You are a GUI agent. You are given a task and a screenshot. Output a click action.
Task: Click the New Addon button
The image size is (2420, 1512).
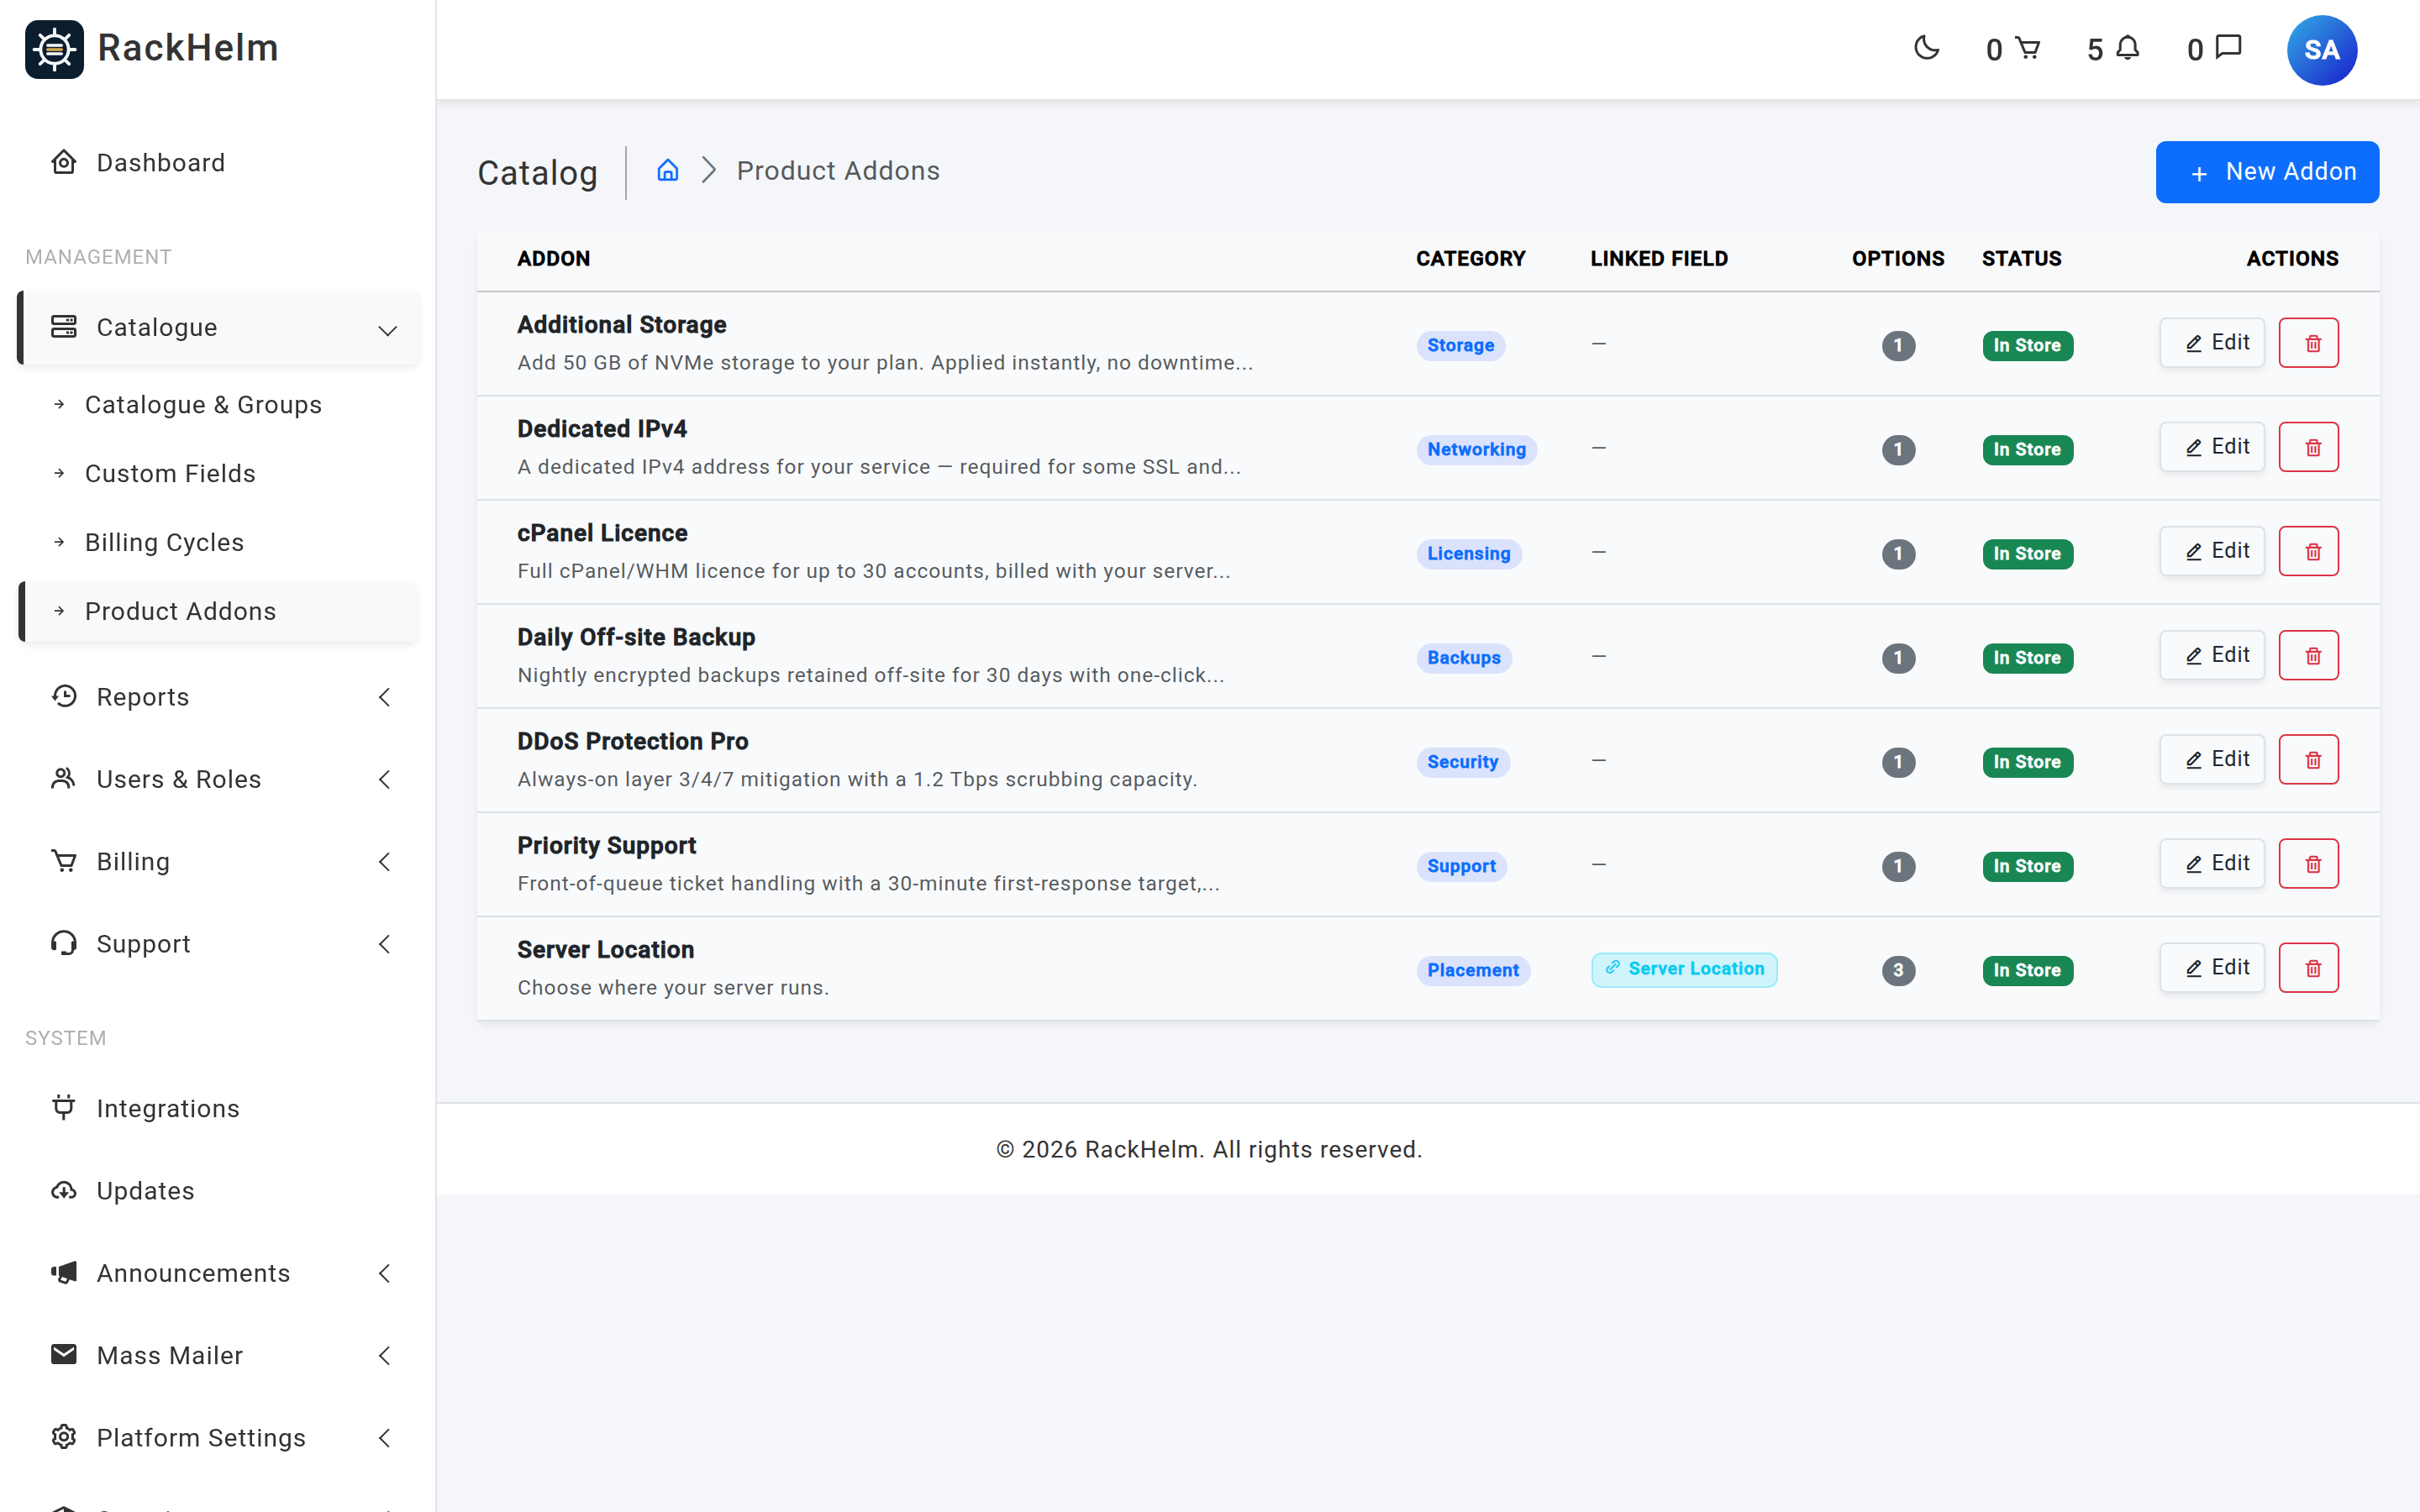point(2267,172)
